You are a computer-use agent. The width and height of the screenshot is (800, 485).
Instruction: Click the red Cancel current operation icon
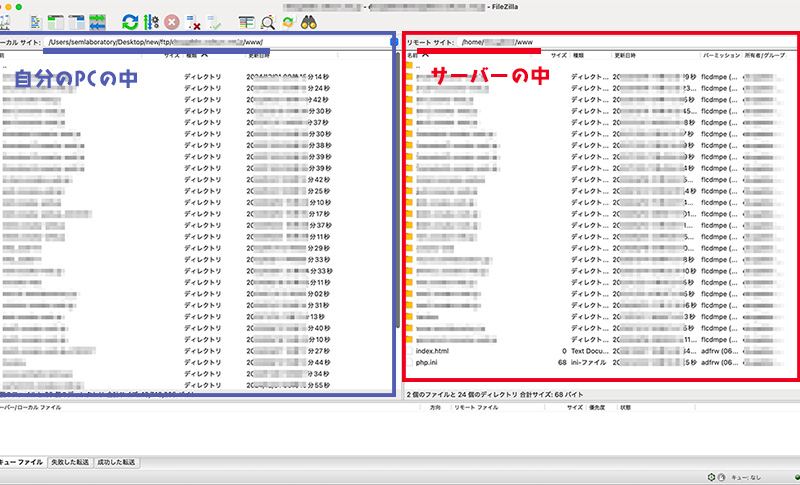(172, 21)
